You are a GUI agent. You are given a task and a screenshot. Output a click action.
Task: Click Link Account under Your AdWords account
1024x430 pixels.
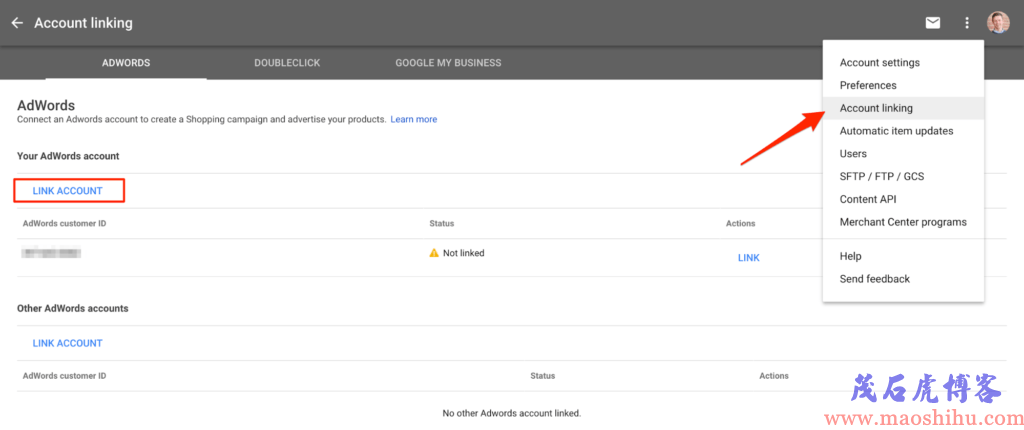tap(68, 191)
